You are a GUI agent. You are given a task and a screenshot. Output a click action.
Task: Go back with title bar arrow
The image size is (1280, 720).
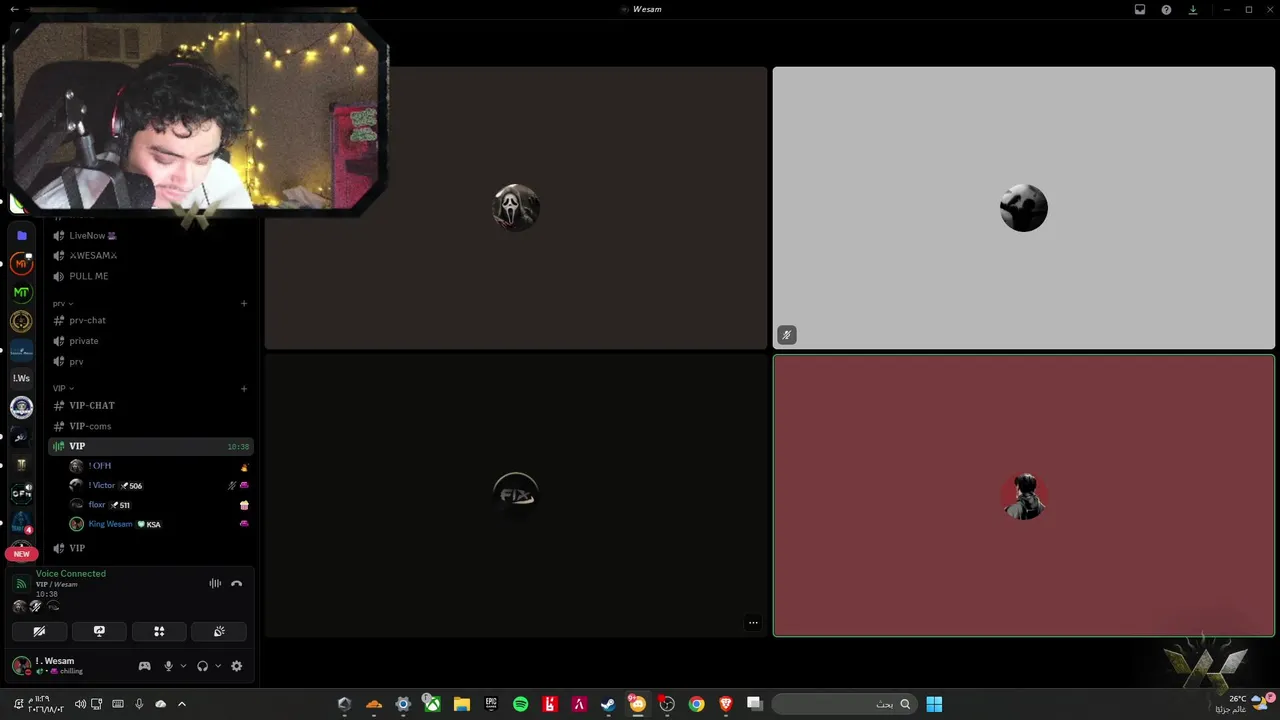click(x=14, y=9)
